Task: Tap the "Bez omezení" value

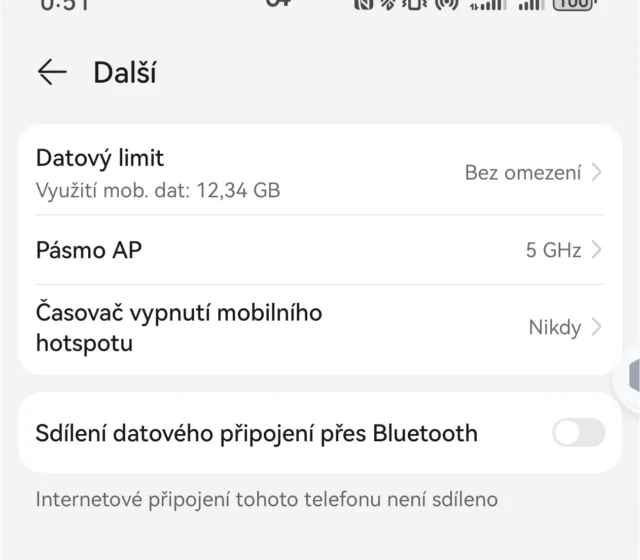Action: click(x=522, y=172)
